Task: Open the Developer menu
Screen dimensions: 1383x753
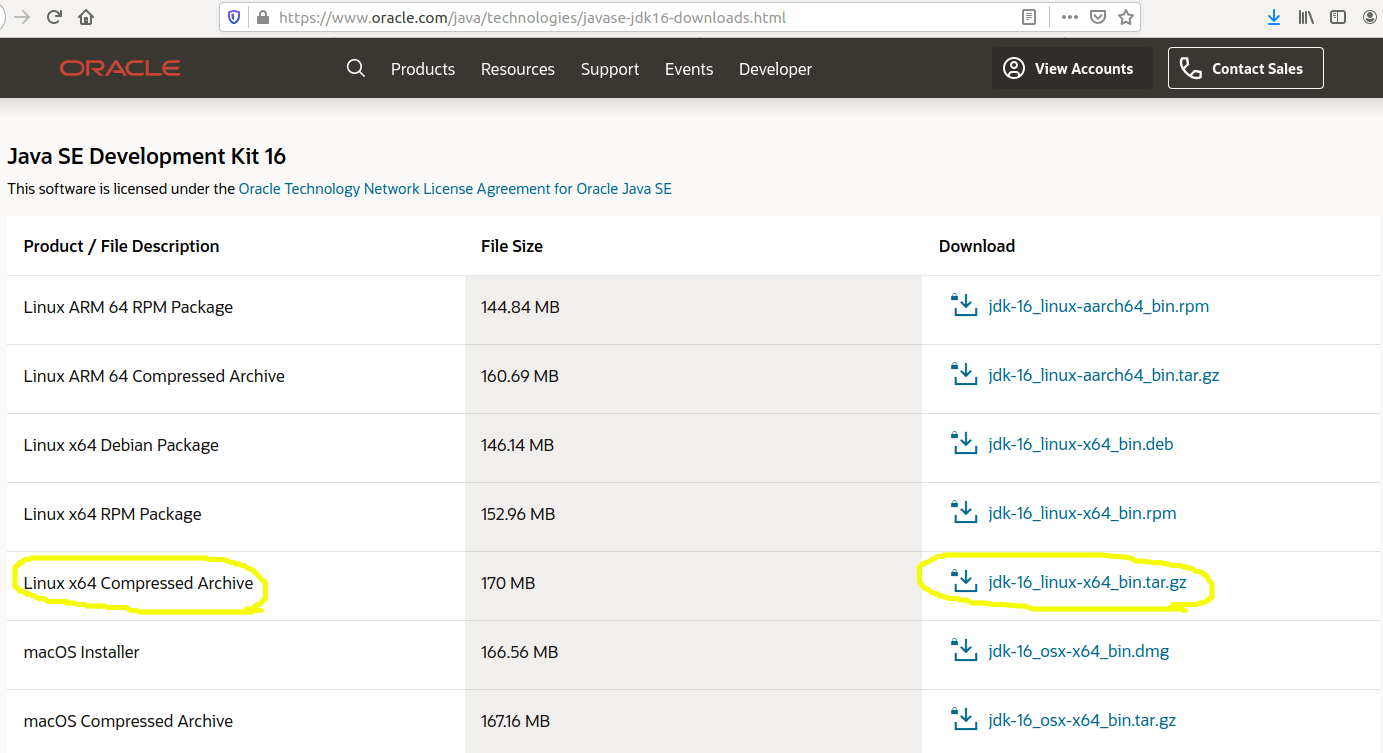Action: pos(775,69)
